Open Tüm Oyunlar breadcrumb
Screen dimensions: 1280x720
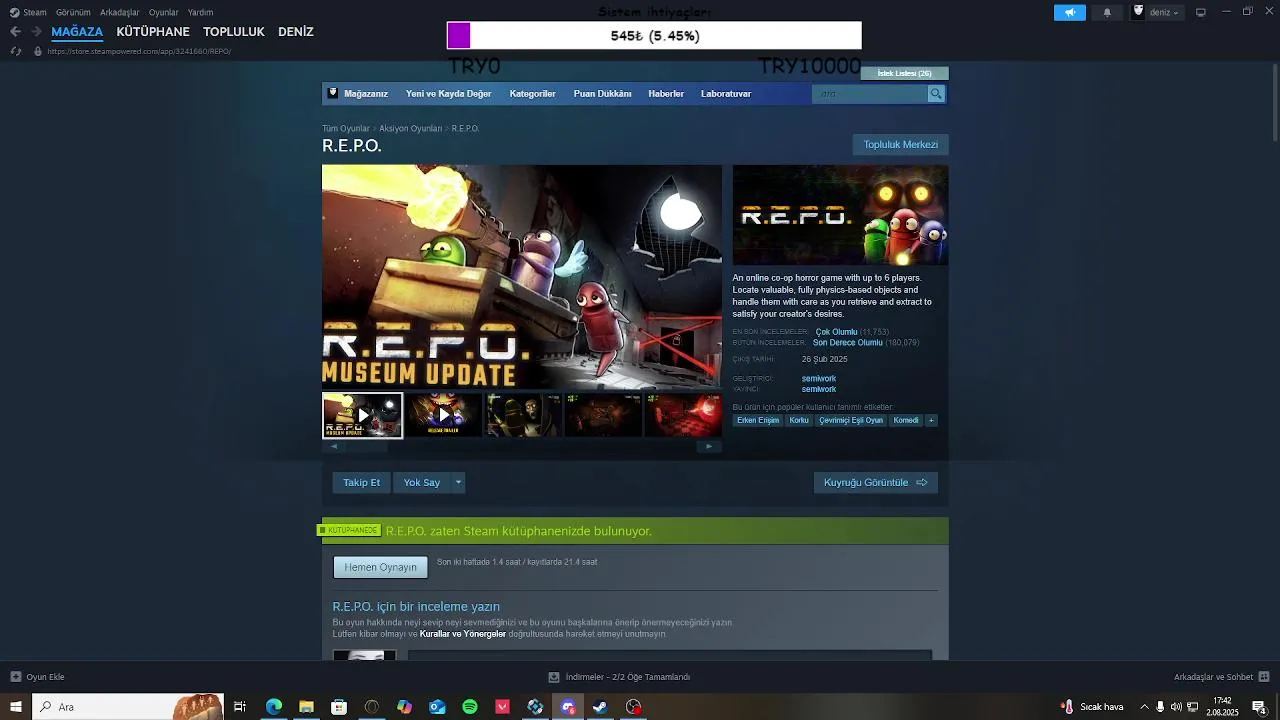pos(345,128)
